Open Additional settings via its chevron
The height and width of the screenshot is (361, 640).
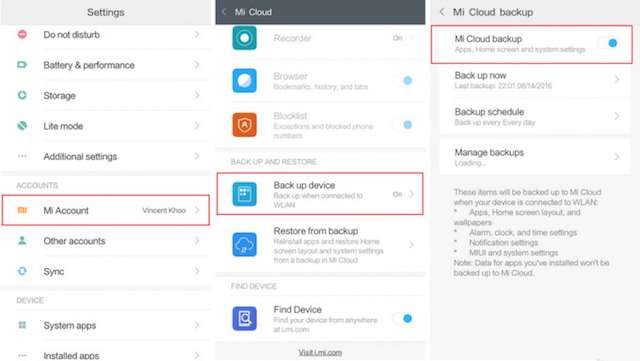(x=197, y=156)
